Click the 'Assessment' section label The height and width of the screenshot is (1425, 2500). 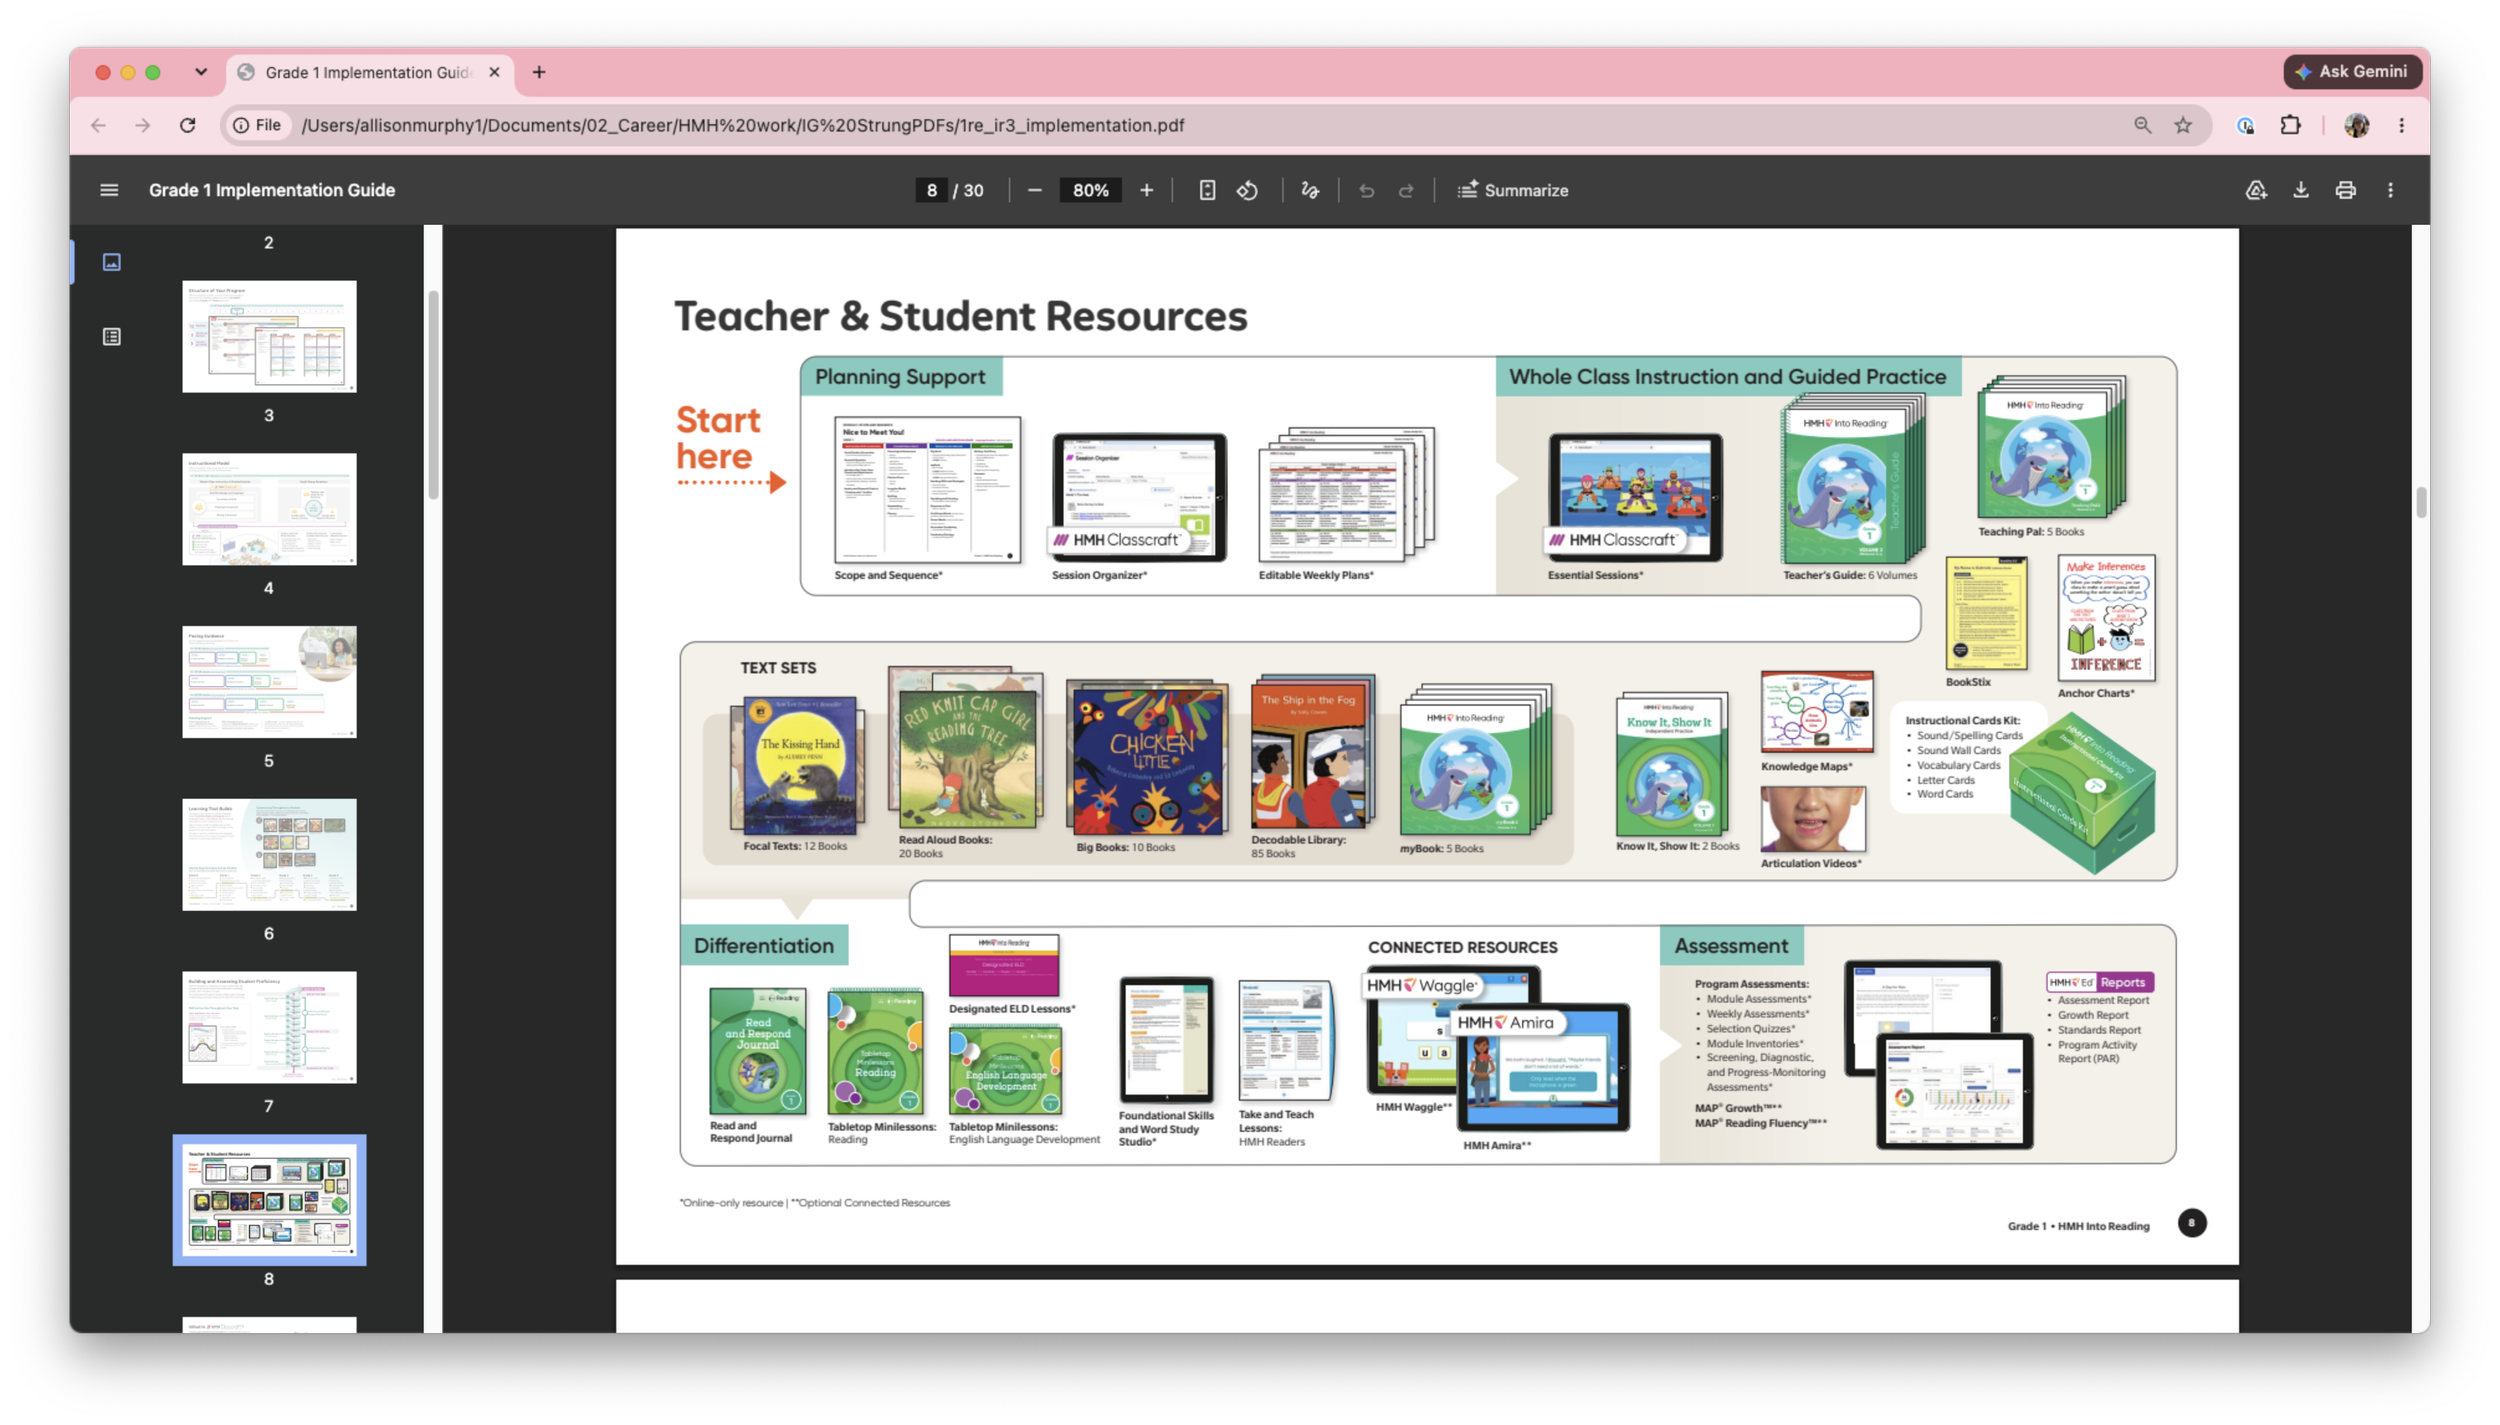(x=1731, y=946)
